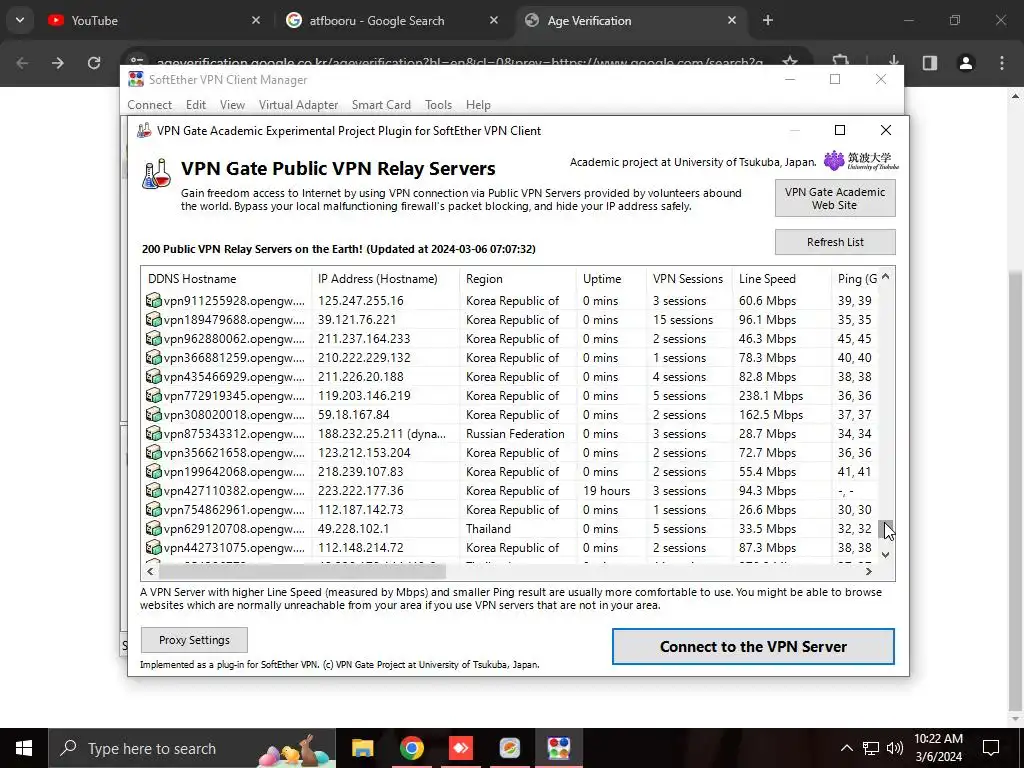Open File Explorer from taskbar
The height and width of the screenshot is (768, 1024).
pos(362,748)
